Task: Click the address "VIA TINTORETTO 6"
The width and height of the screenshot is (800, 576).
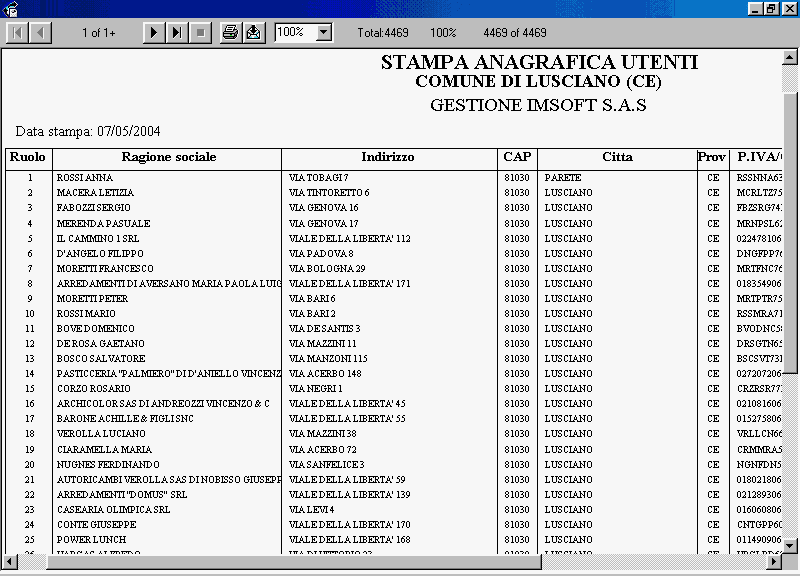Action: click(x=329, y=193)
